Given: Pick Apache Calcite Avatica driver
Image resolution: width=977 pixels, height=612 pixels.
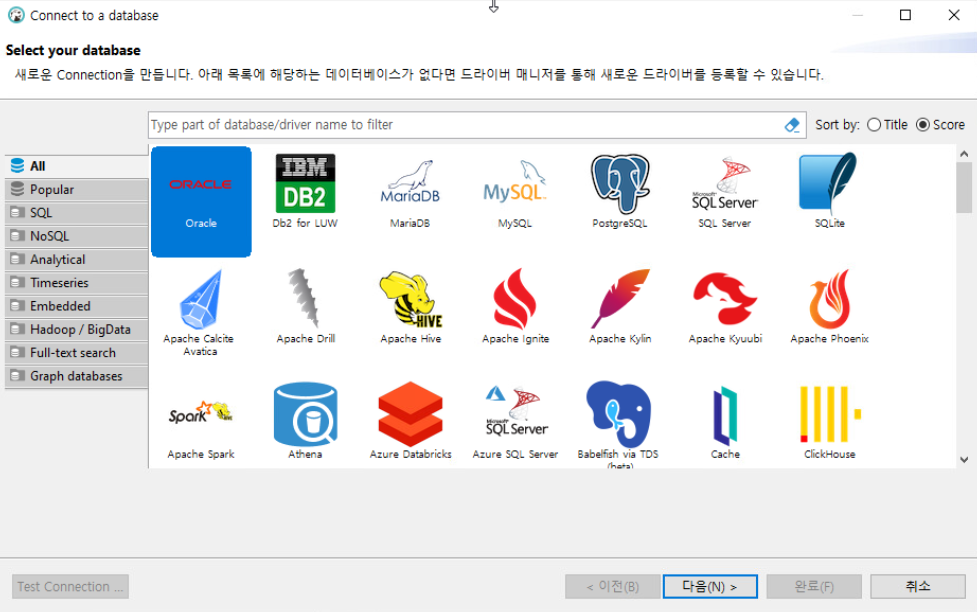Looking at the screenshot, I should 200,313.
